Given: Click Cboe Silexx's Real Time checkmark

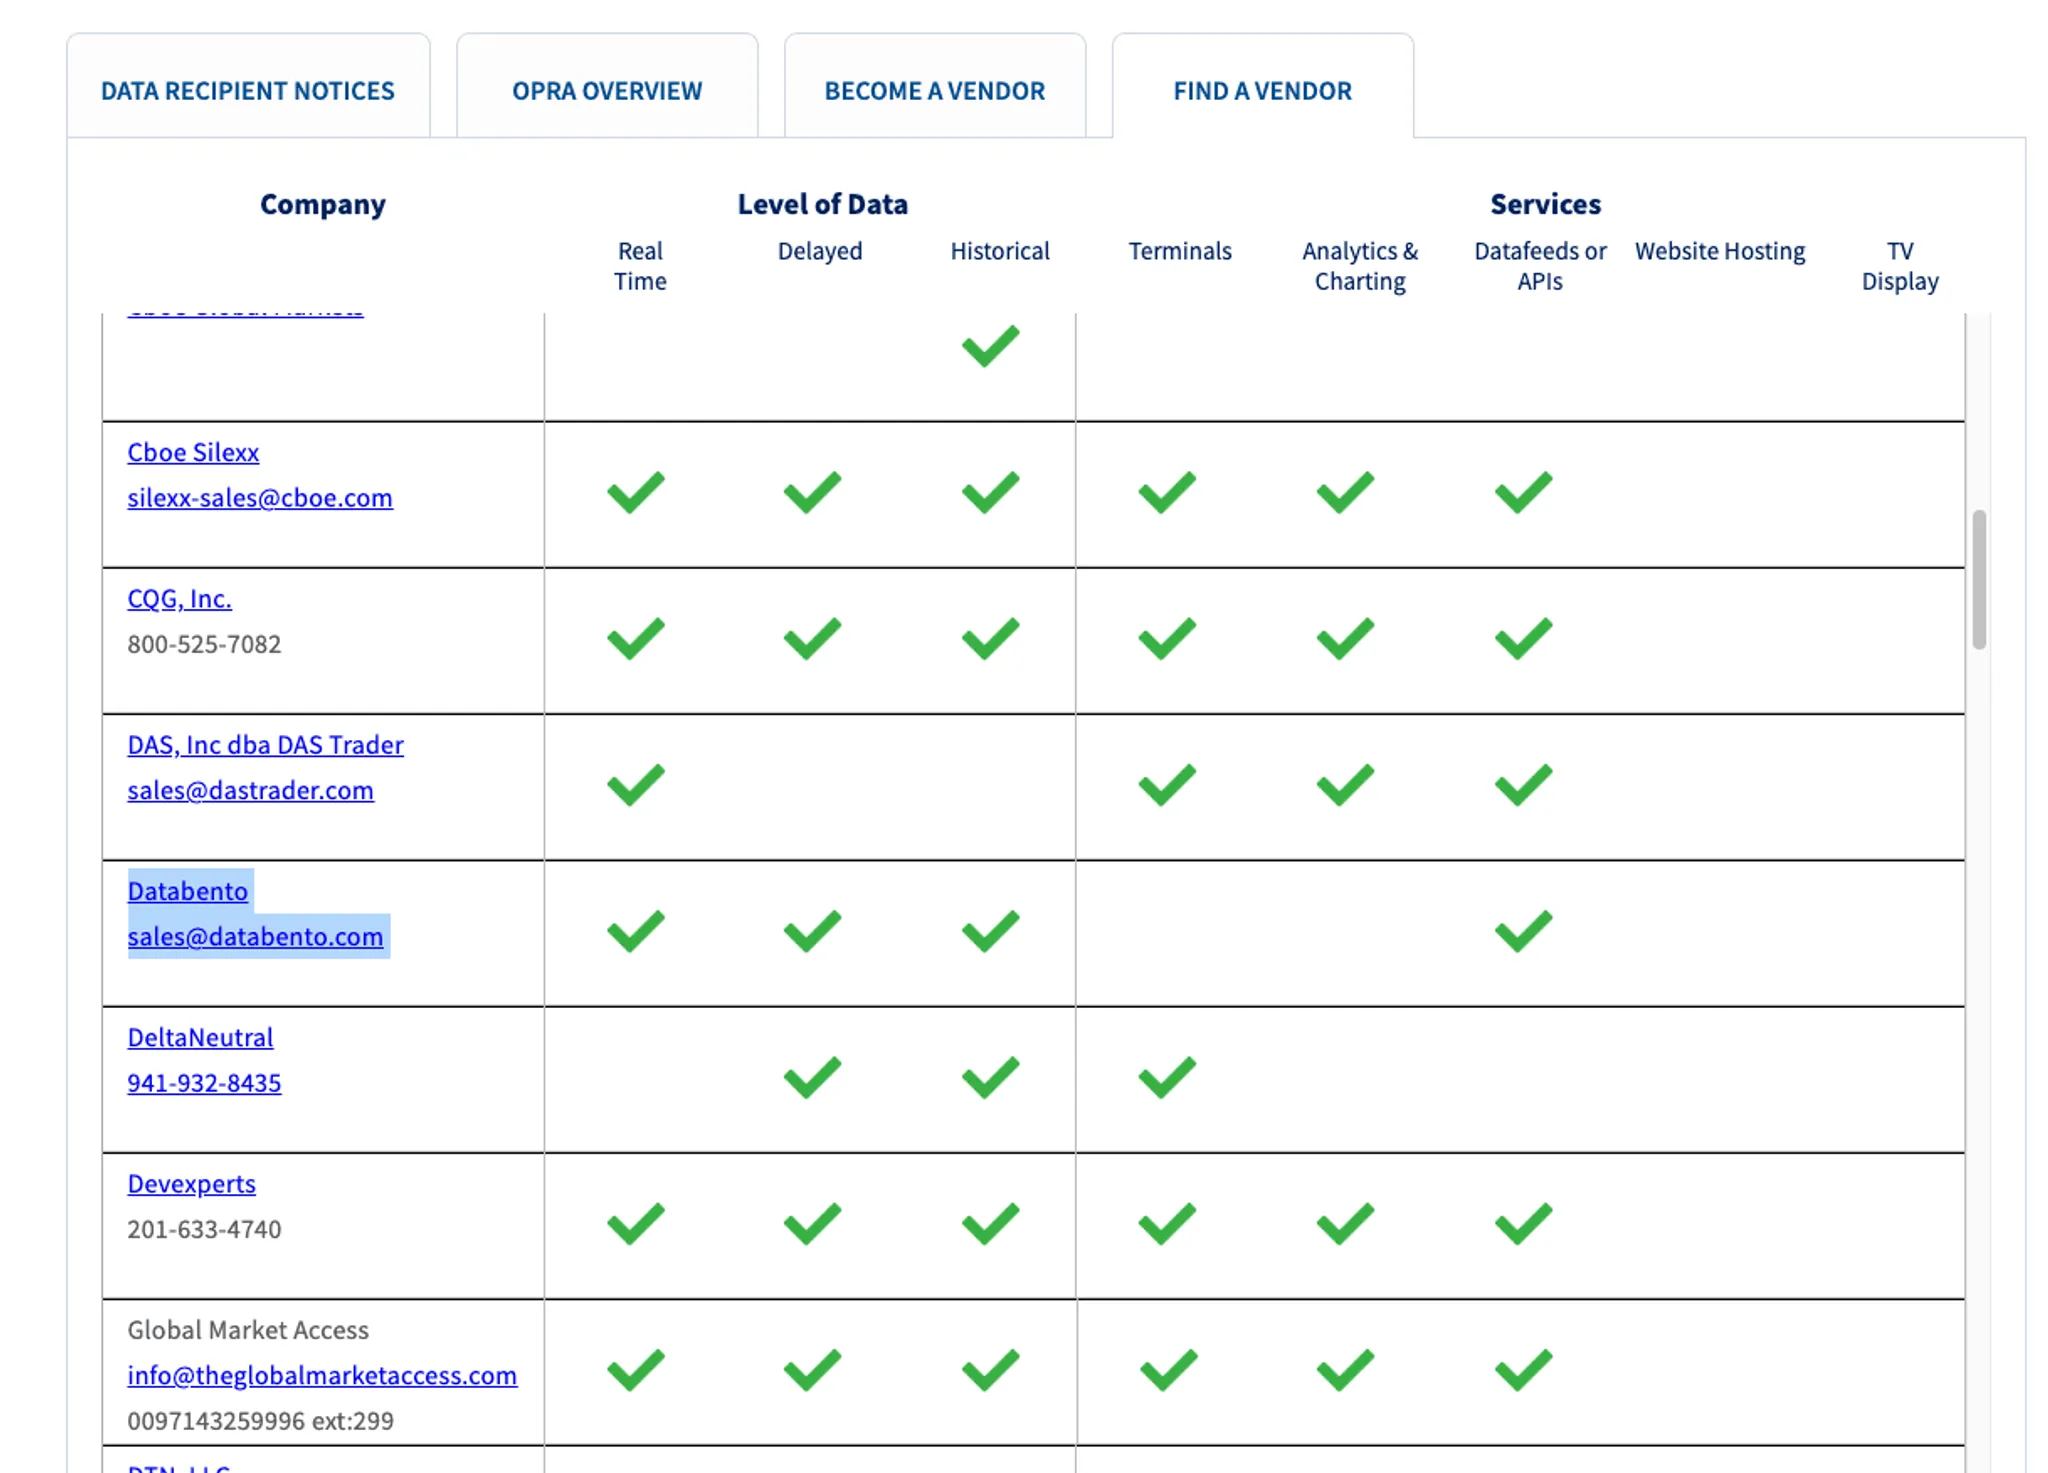Looking at the screenshot, I should coord(636,492).
